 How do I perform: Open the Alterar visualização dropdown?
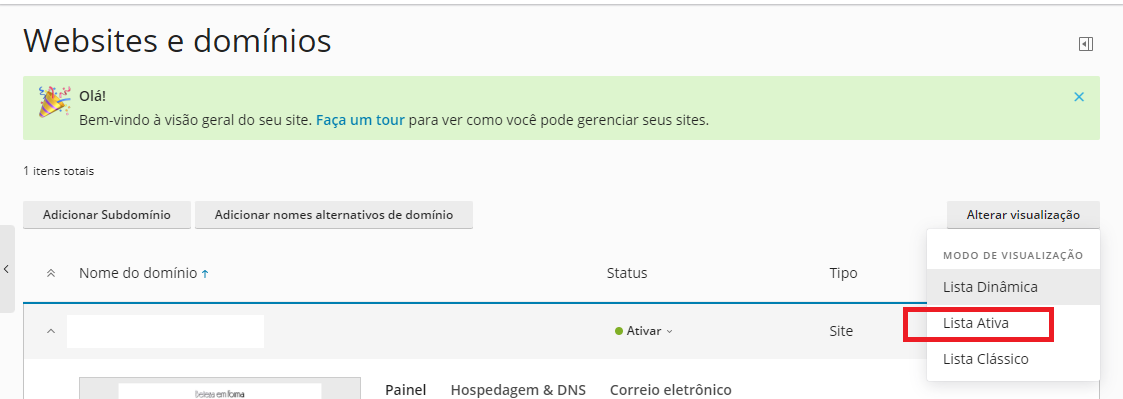pyautogui.click(x=1023, y=215)
